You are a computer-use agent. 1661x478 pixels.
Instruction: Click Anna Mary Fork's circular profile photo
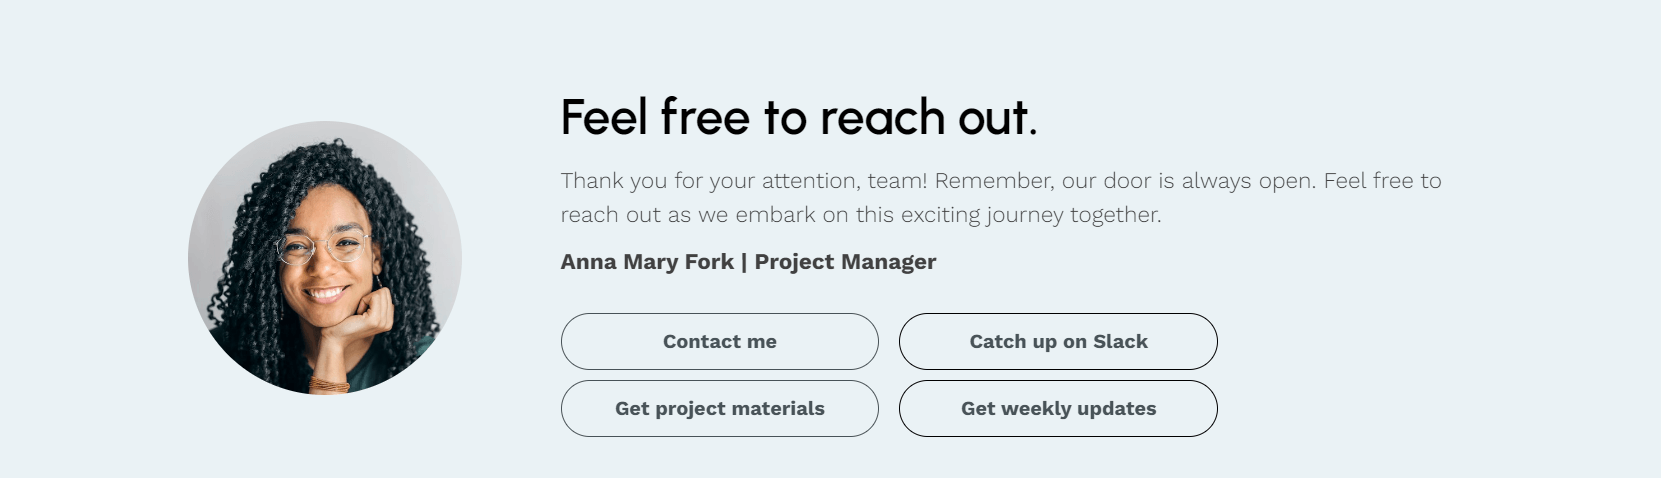coord(325,258)
